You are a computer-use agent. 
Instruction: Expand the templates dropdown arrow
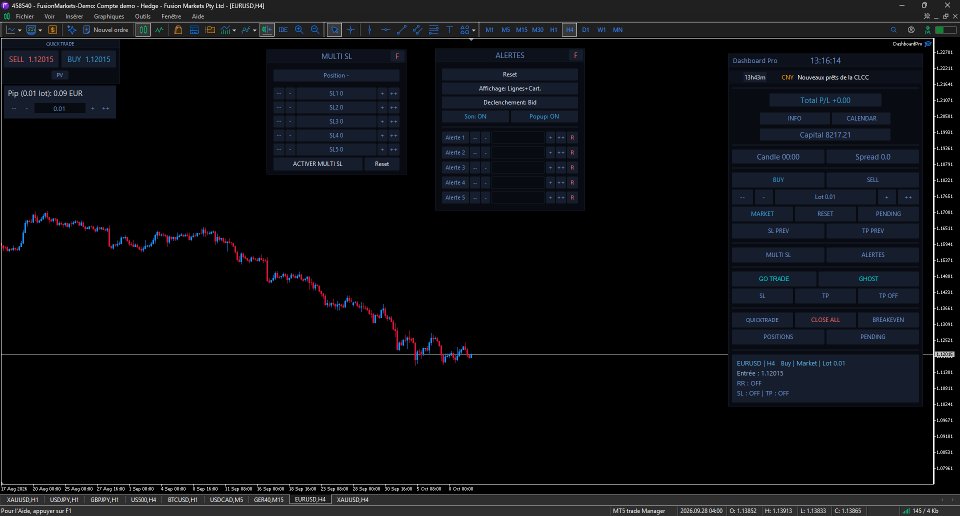coord(40,30)
